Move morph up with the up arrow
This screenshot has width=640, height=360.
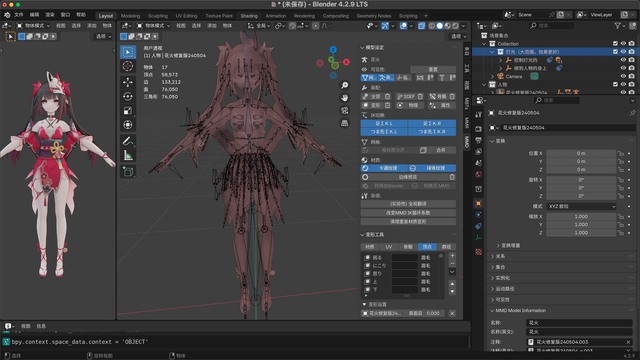(452, 284)
